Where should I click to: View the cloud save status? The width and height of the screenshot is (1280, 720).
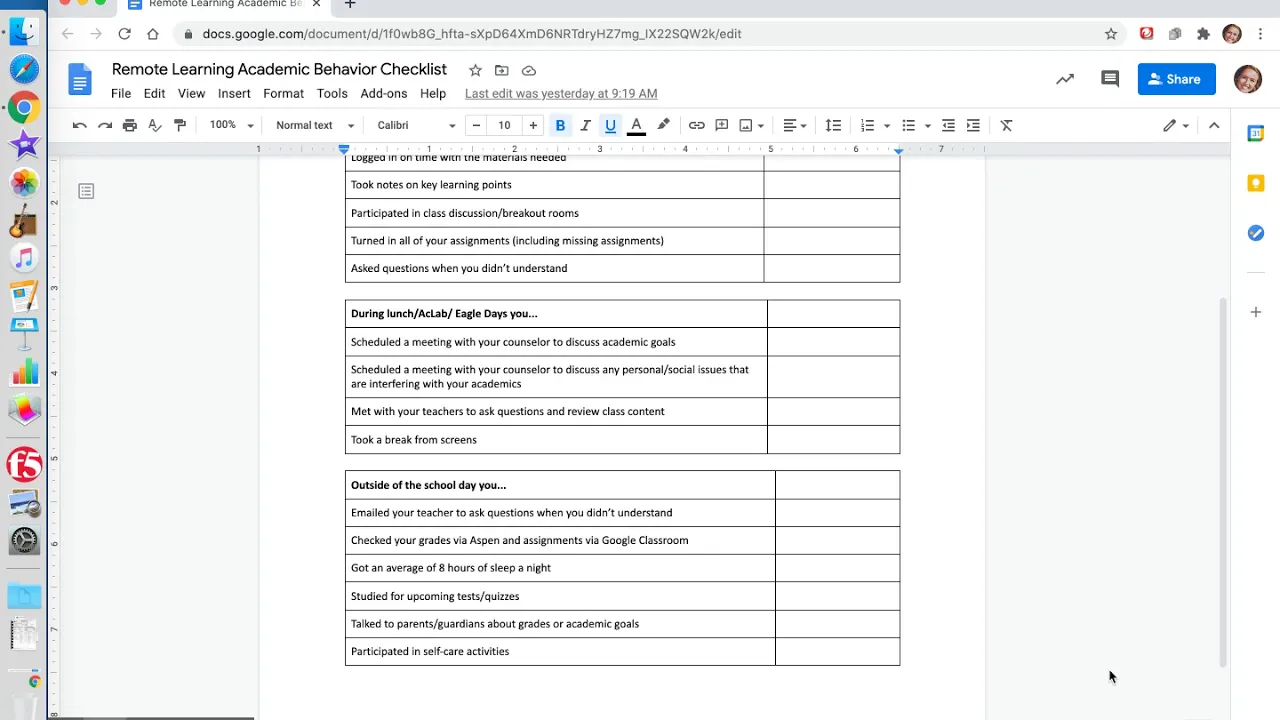pyautogui.click(x=529, y=70)
